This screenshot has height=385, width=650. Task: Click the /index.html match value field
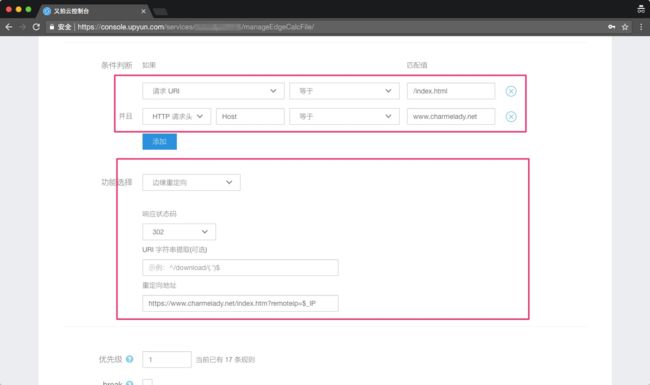click(x=451, y=91)
